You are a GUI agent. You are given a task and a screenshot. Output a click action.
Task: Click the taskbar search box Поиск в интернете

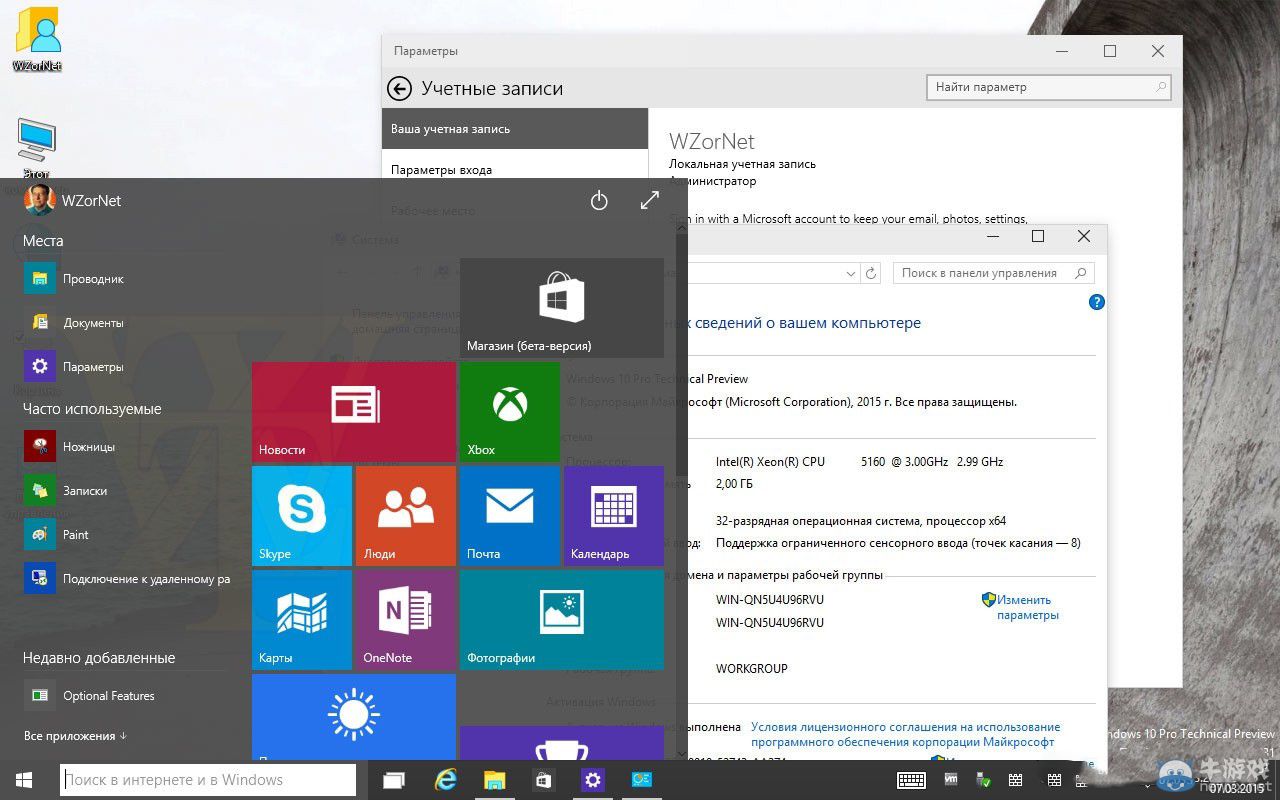[208, 780]
